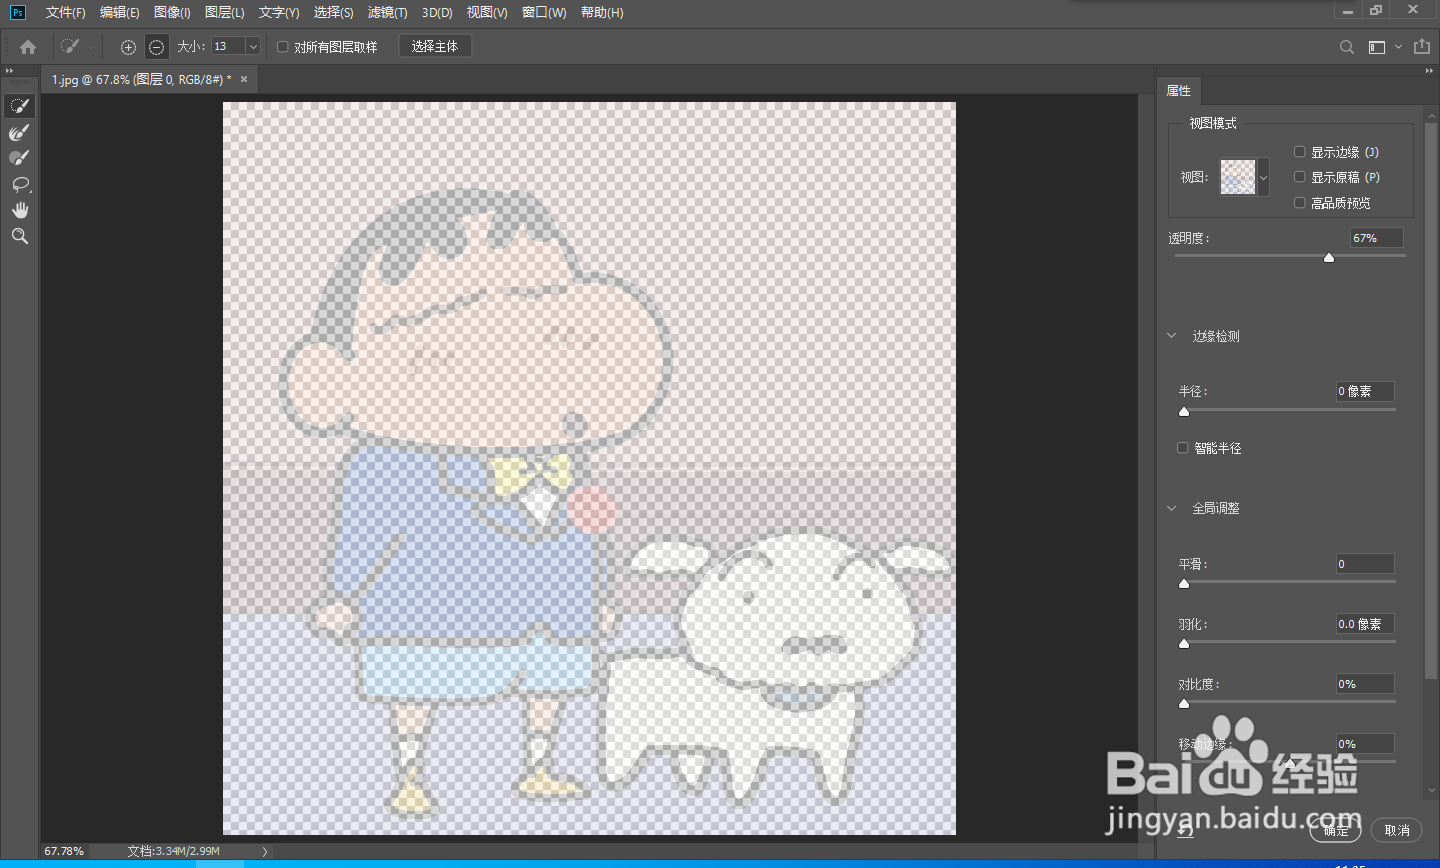
Task: Switch to add-to-selection mode (plus icon)
Action: tap(128, 47)
